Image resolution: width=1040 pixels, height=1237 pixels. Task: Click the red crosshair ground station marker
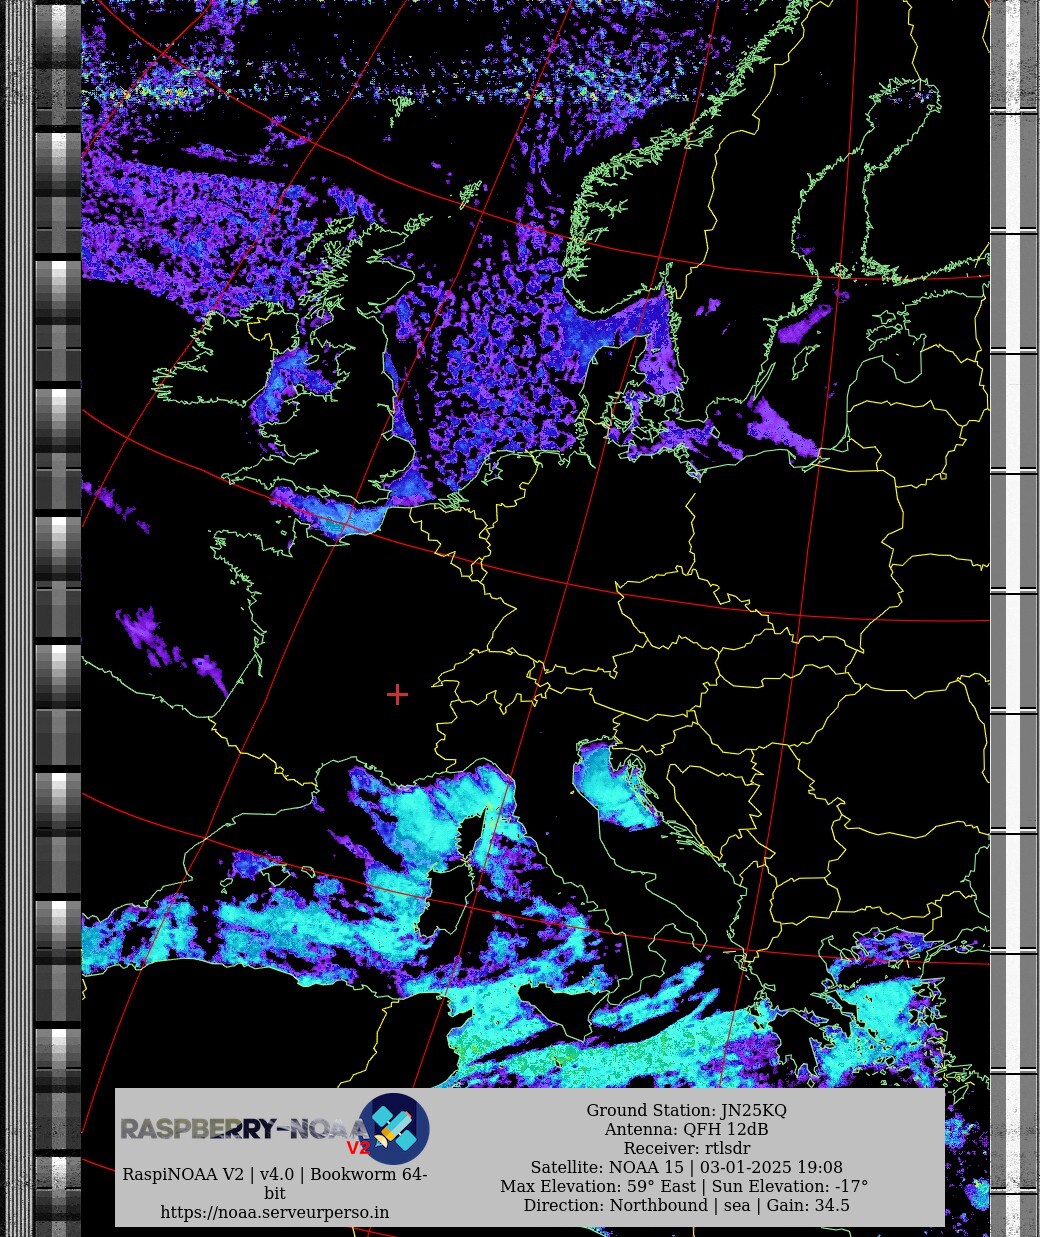(397, 694)
